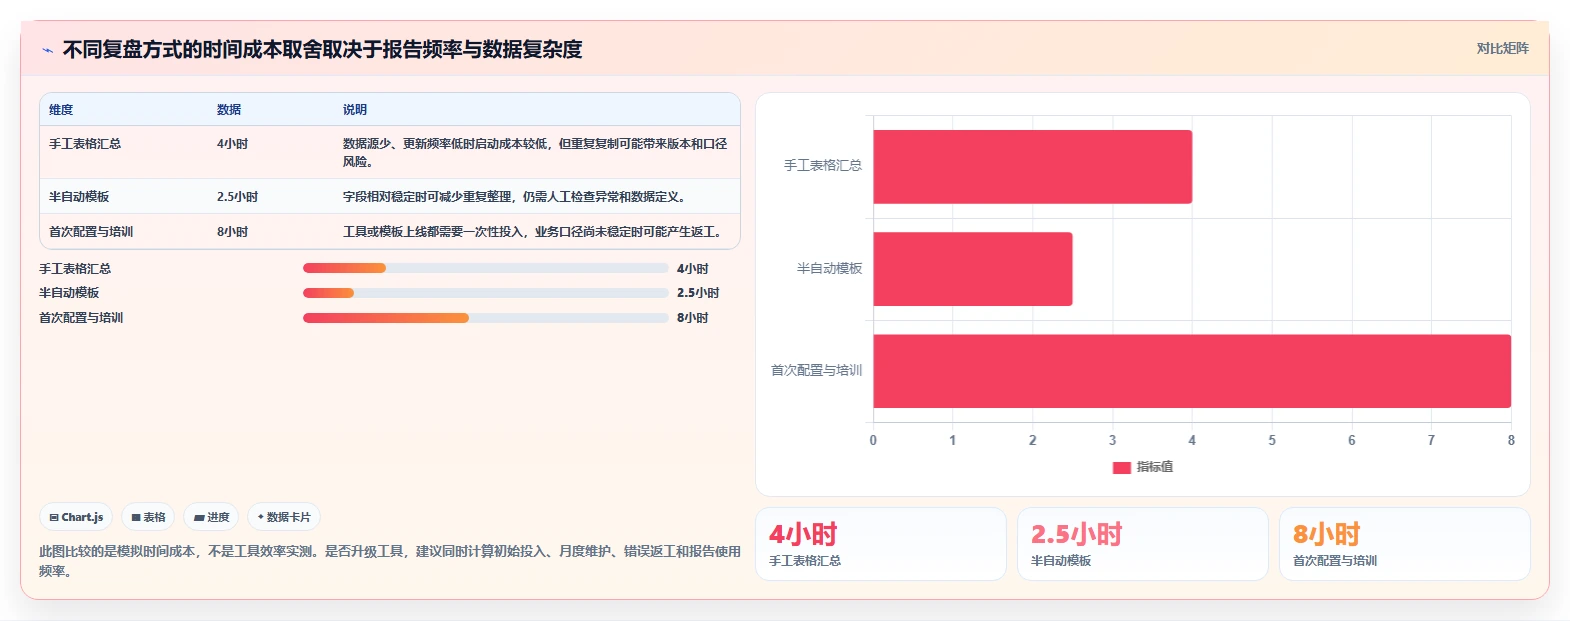Click the 2.5小时 value beside progress bar
Screen dimensions: 1570x621
pyautogui.click(x=698, y=293)
